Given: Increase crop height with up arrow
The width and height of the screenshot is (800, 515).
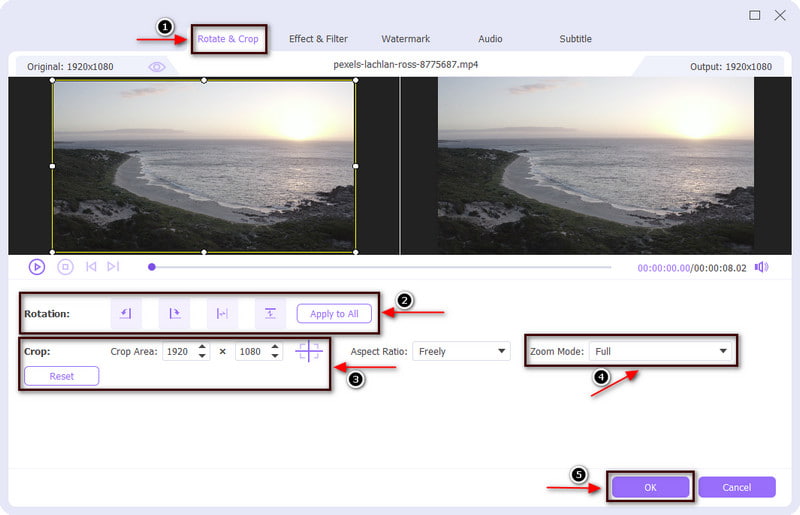Looking at the screenshot, I should point(275,347).
